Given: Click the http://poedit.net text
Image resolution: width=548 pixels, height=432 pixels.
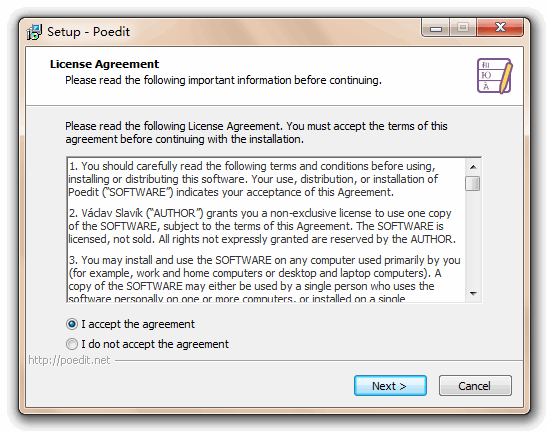Looking at the screenshot, I should coord(69,360).
